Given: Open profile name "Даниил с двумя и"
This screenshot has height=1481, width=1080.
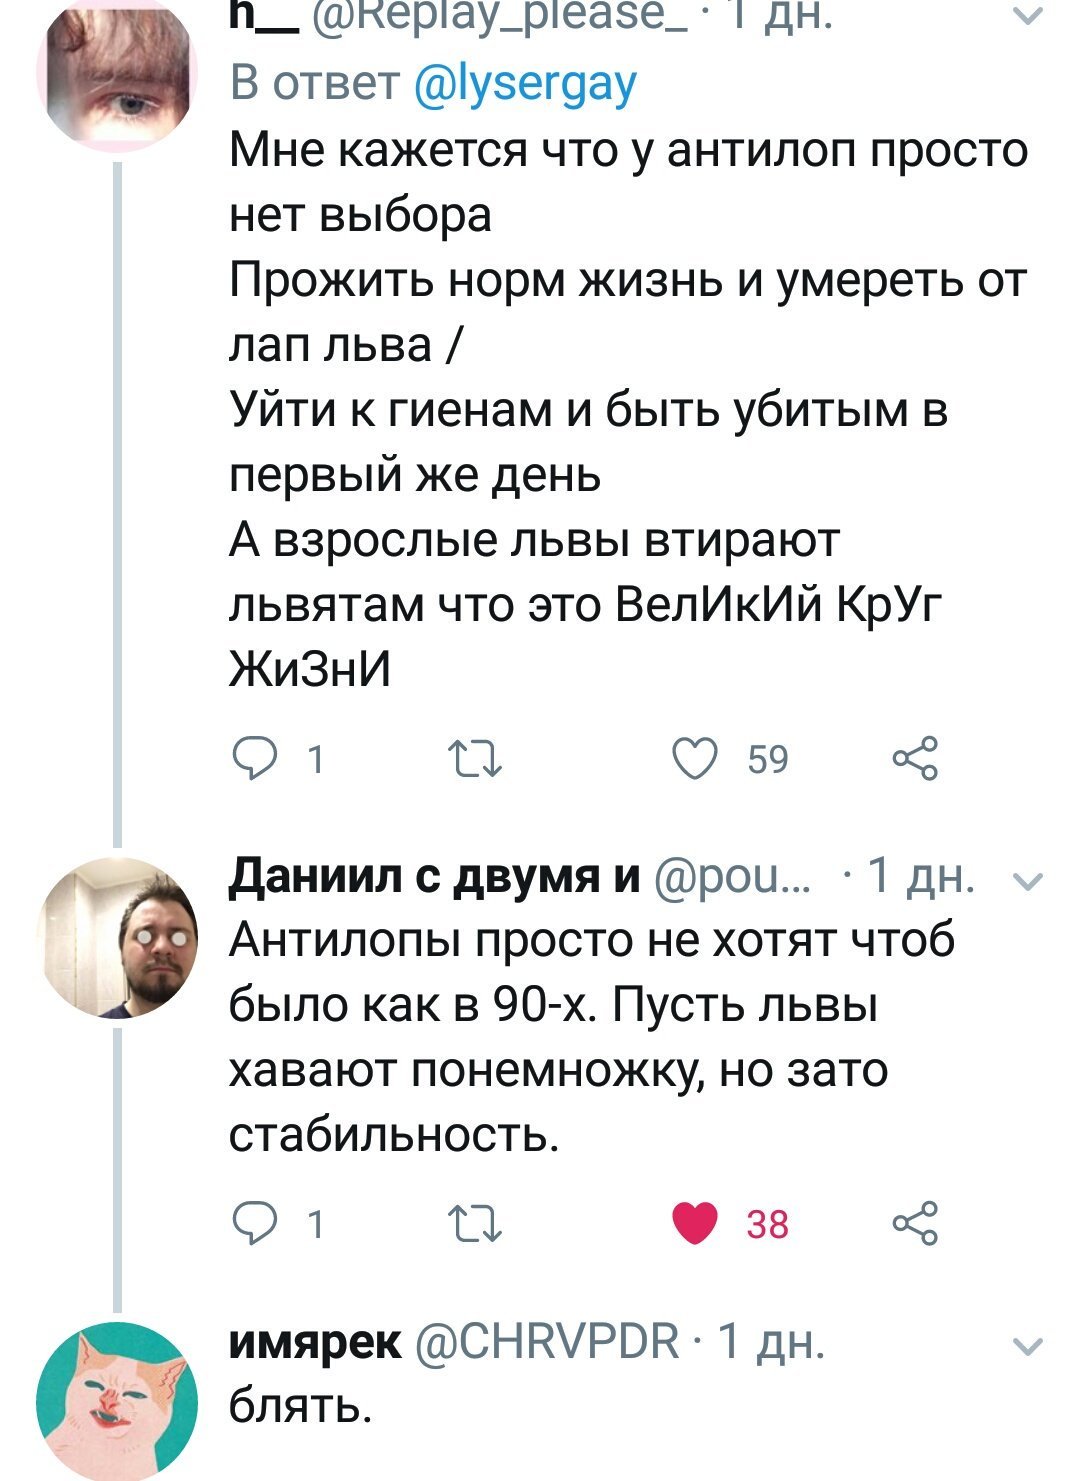Looking at the screenshot, I should [x=435, y=877].
